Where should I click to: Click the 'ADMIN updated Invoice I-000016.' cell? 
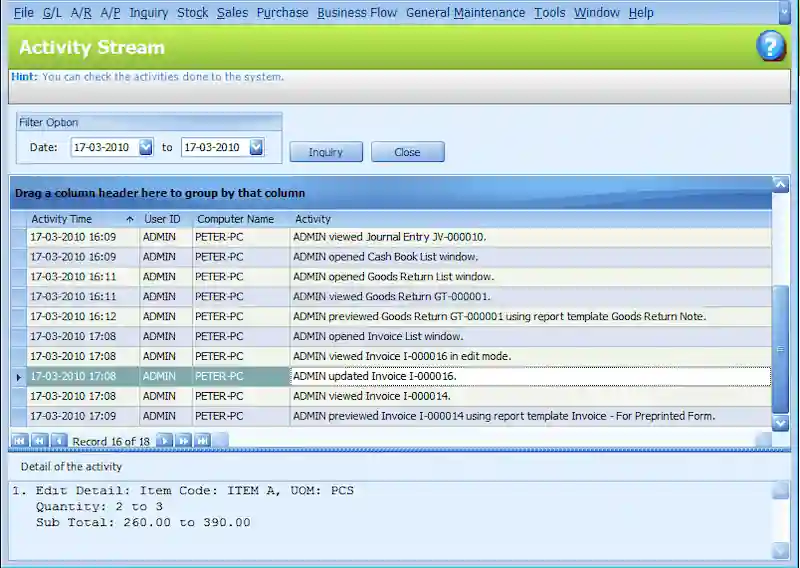[531, 377]
